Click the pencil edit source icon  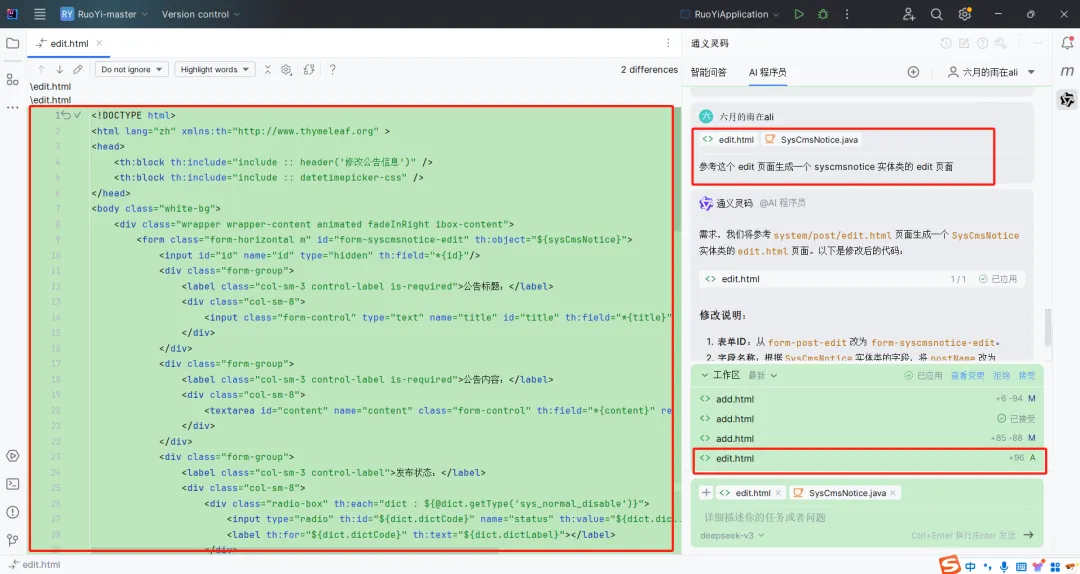tap(78, 70)
